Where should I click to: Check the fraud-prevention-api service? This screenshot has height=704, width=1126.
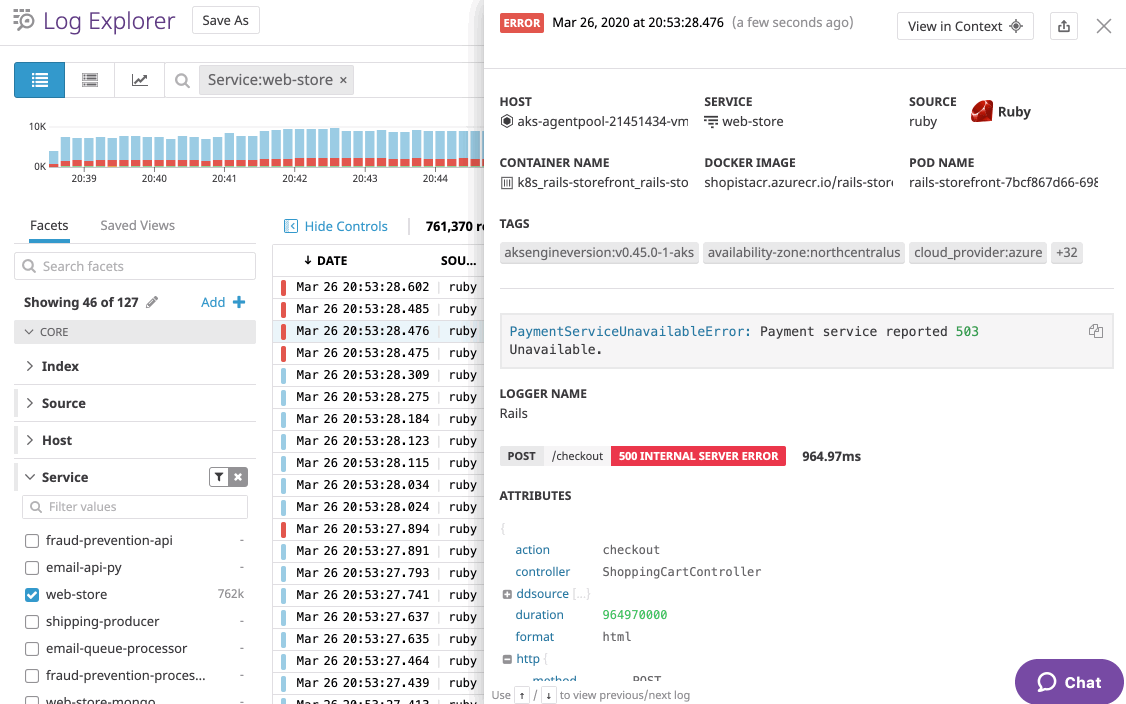[x=32, y=540]
